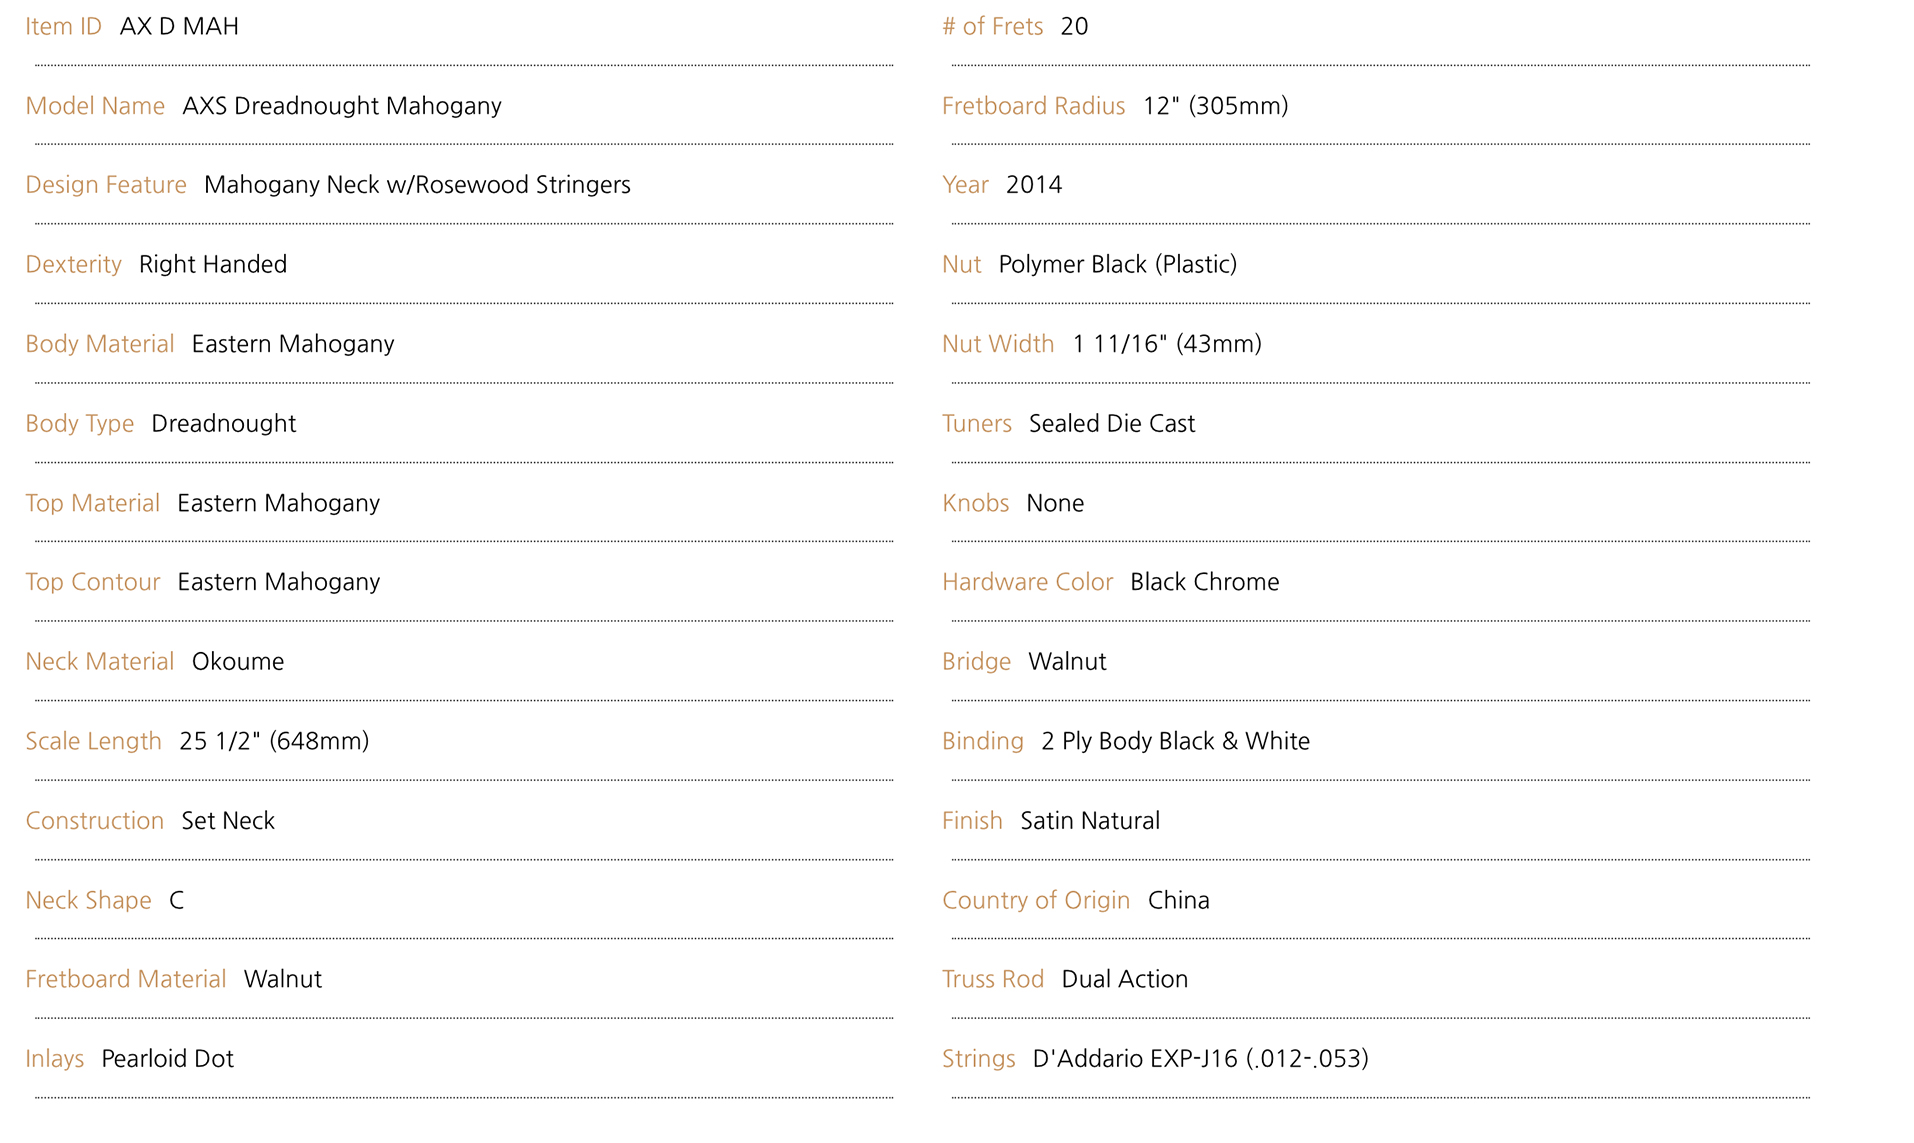Click the Hardware Color value Black Chrome

pos(1205,582)
